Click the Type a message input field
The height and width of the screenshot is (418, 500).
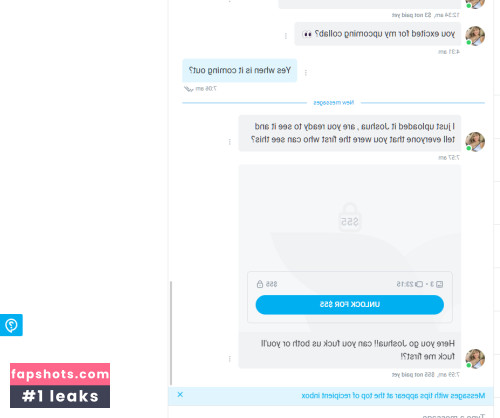[331, 413]
